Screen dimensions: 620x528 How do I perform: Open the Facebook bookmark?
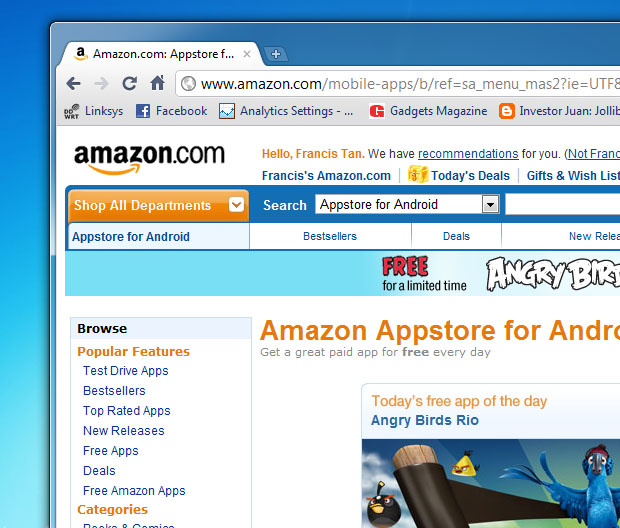click(171, 111)
